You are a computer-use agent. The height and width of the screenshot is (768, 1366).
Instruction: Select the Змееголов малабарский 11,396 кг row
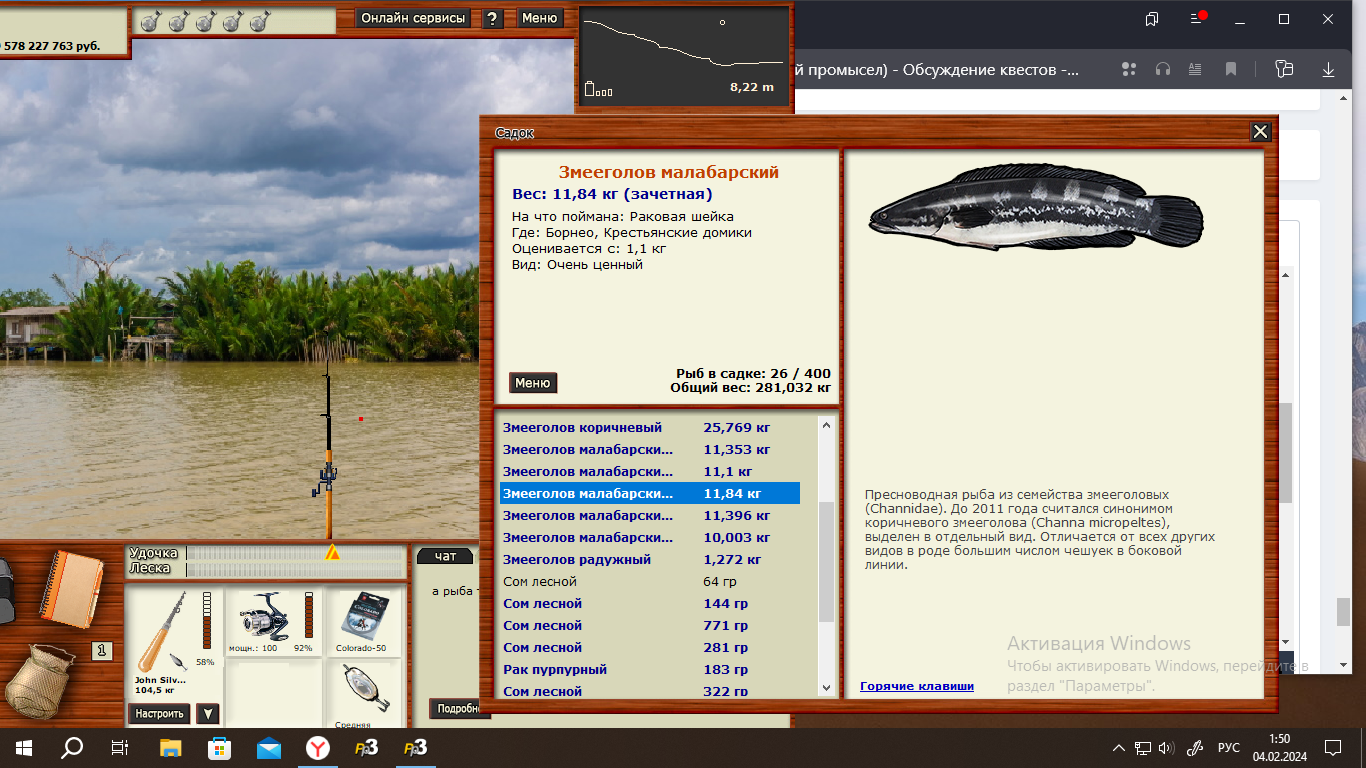click(650, 515)
